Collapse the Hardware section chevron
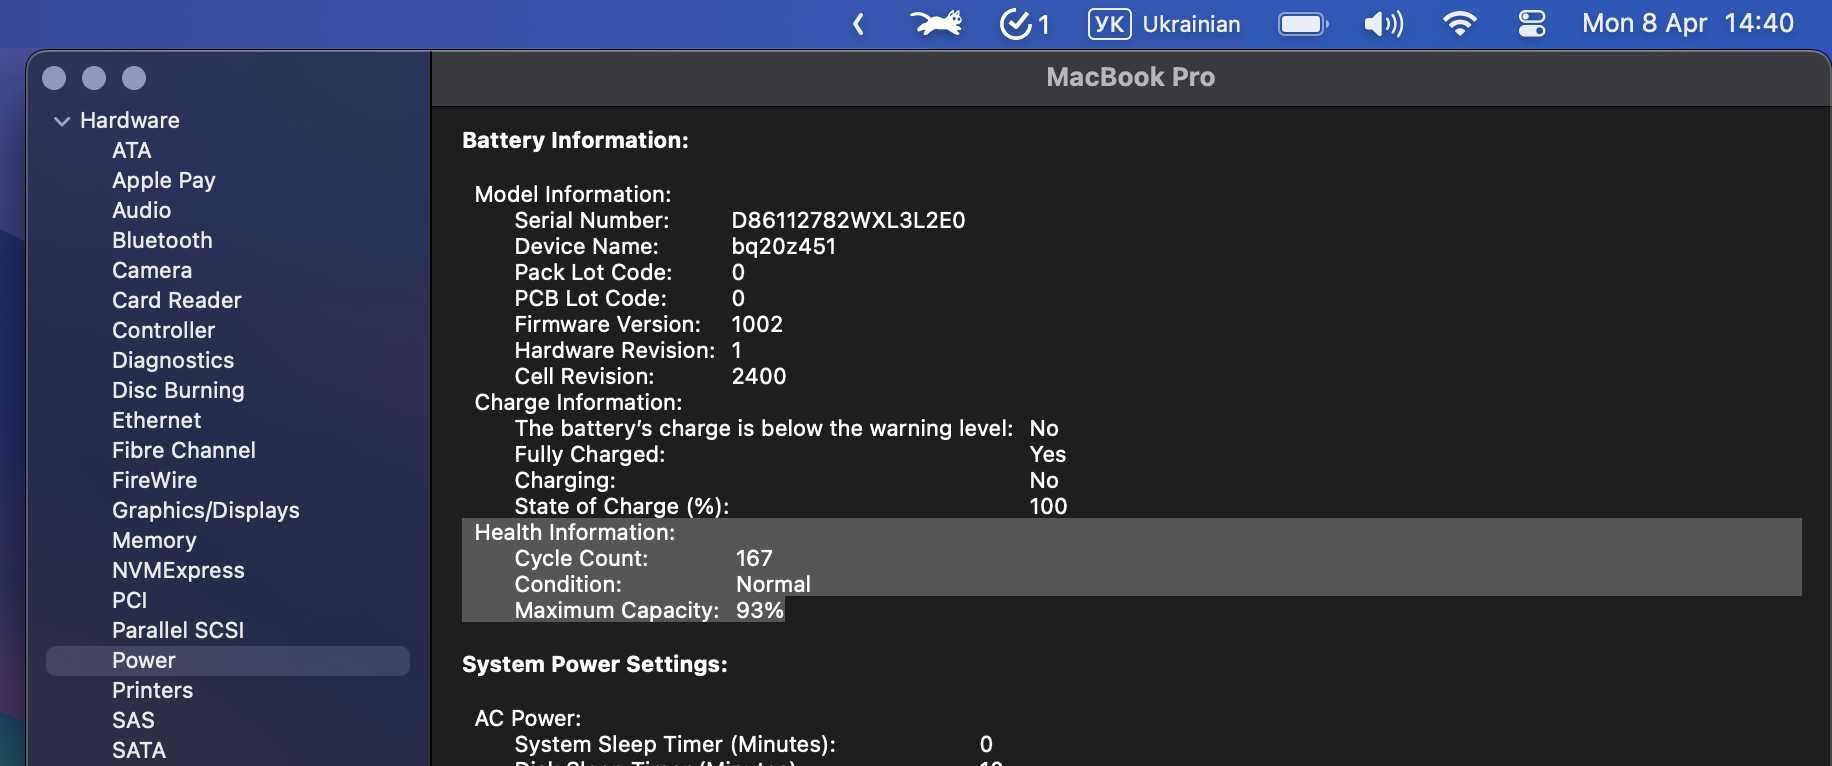Viewport: 1832px width, 766px height. (62, 121)
